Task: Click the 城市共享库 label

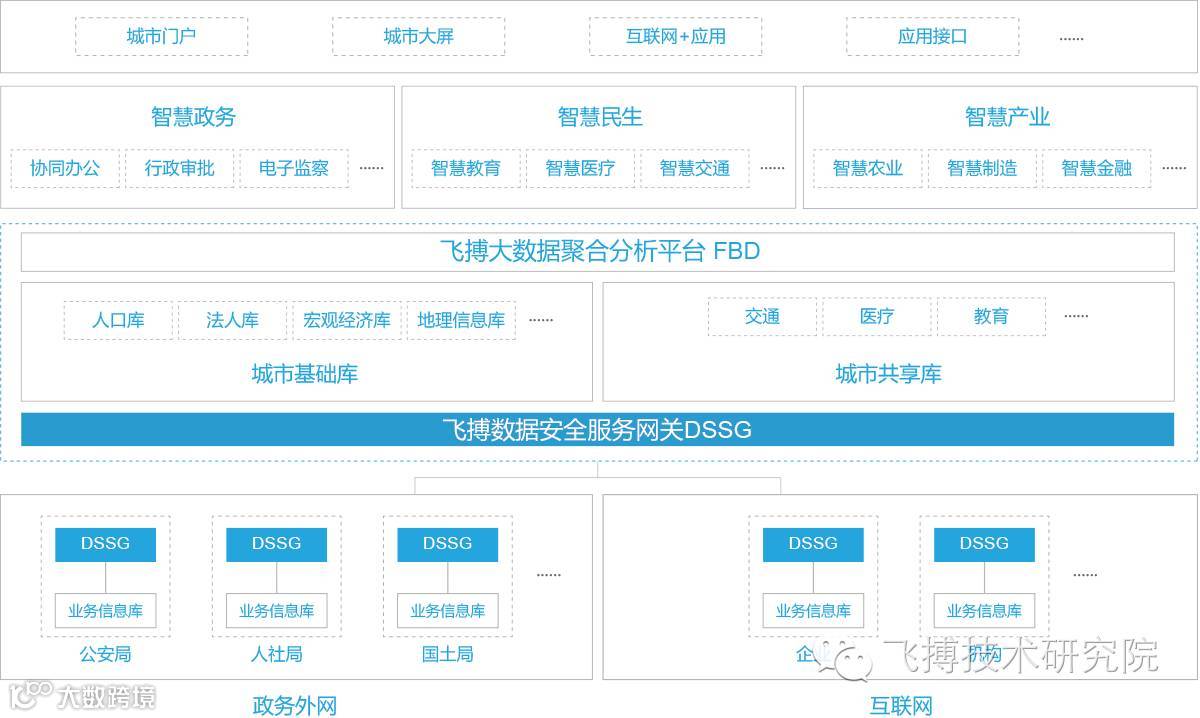Action: [889, 375]
